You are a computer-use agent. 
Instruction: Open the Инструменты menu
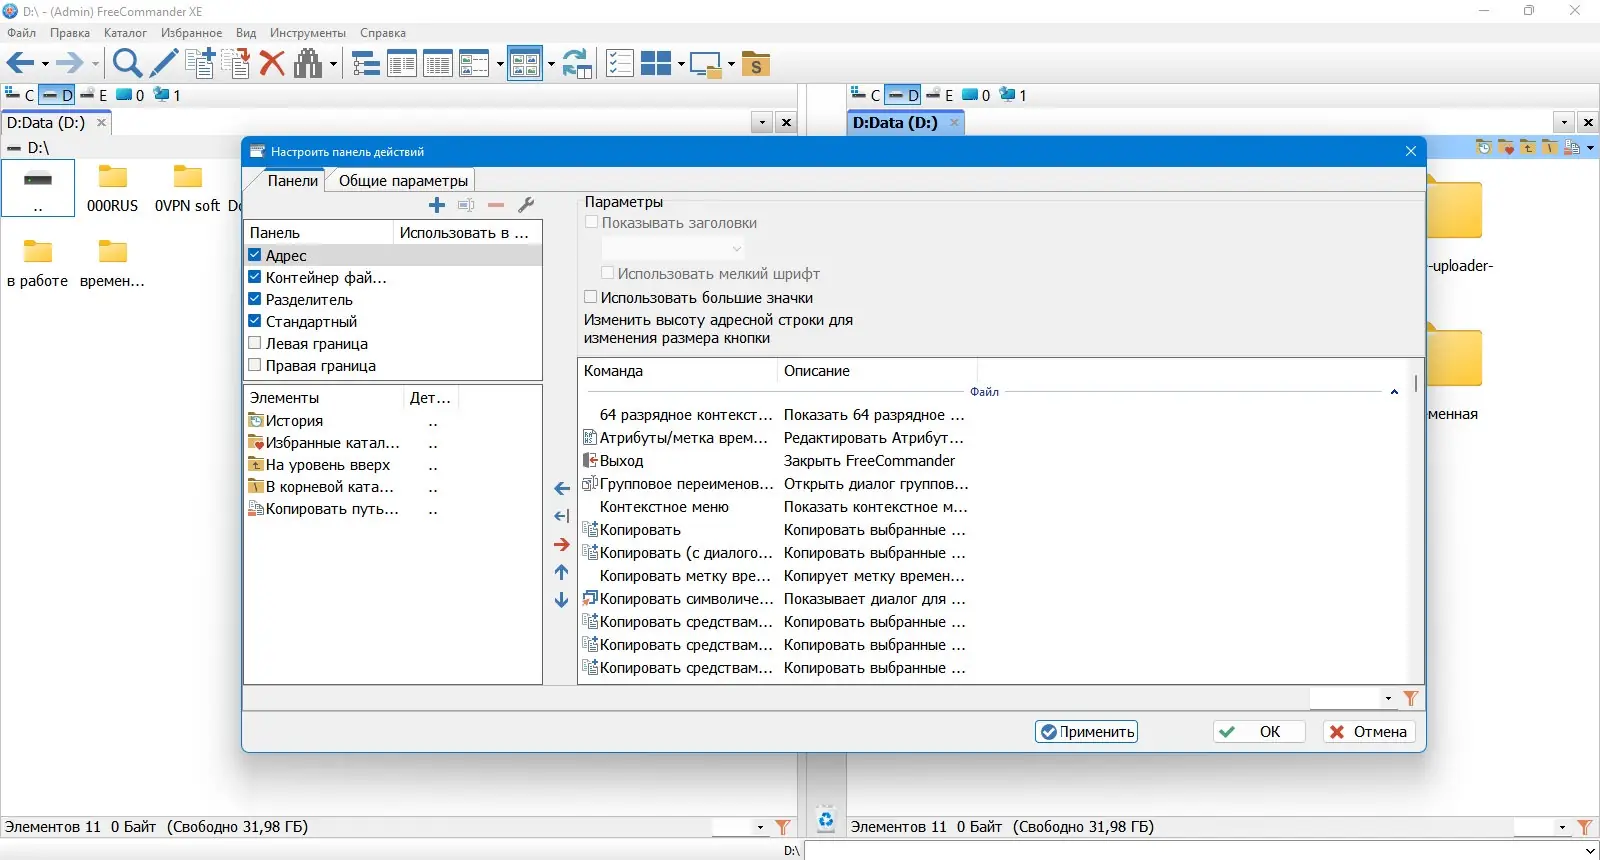point(307,33)
